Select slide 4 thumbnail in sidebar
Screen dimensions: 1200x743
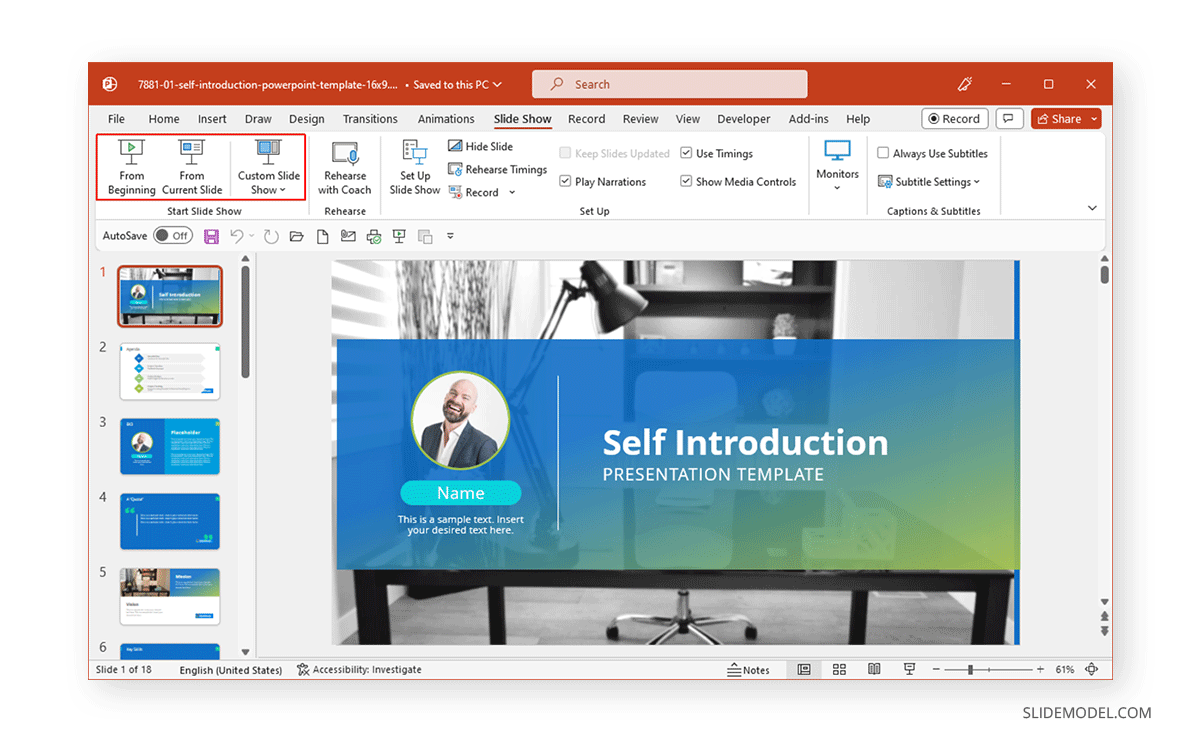(x=170, y=521)
